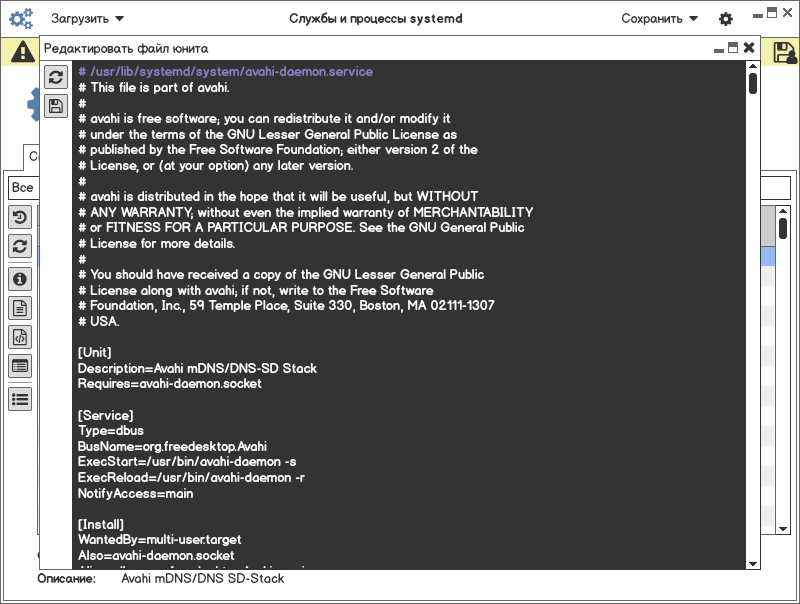Image resolution: width=800 pixels, height=604 pixels.
Task: Click the editor vertical scrollbar thumb
Action: pos(753,84)
